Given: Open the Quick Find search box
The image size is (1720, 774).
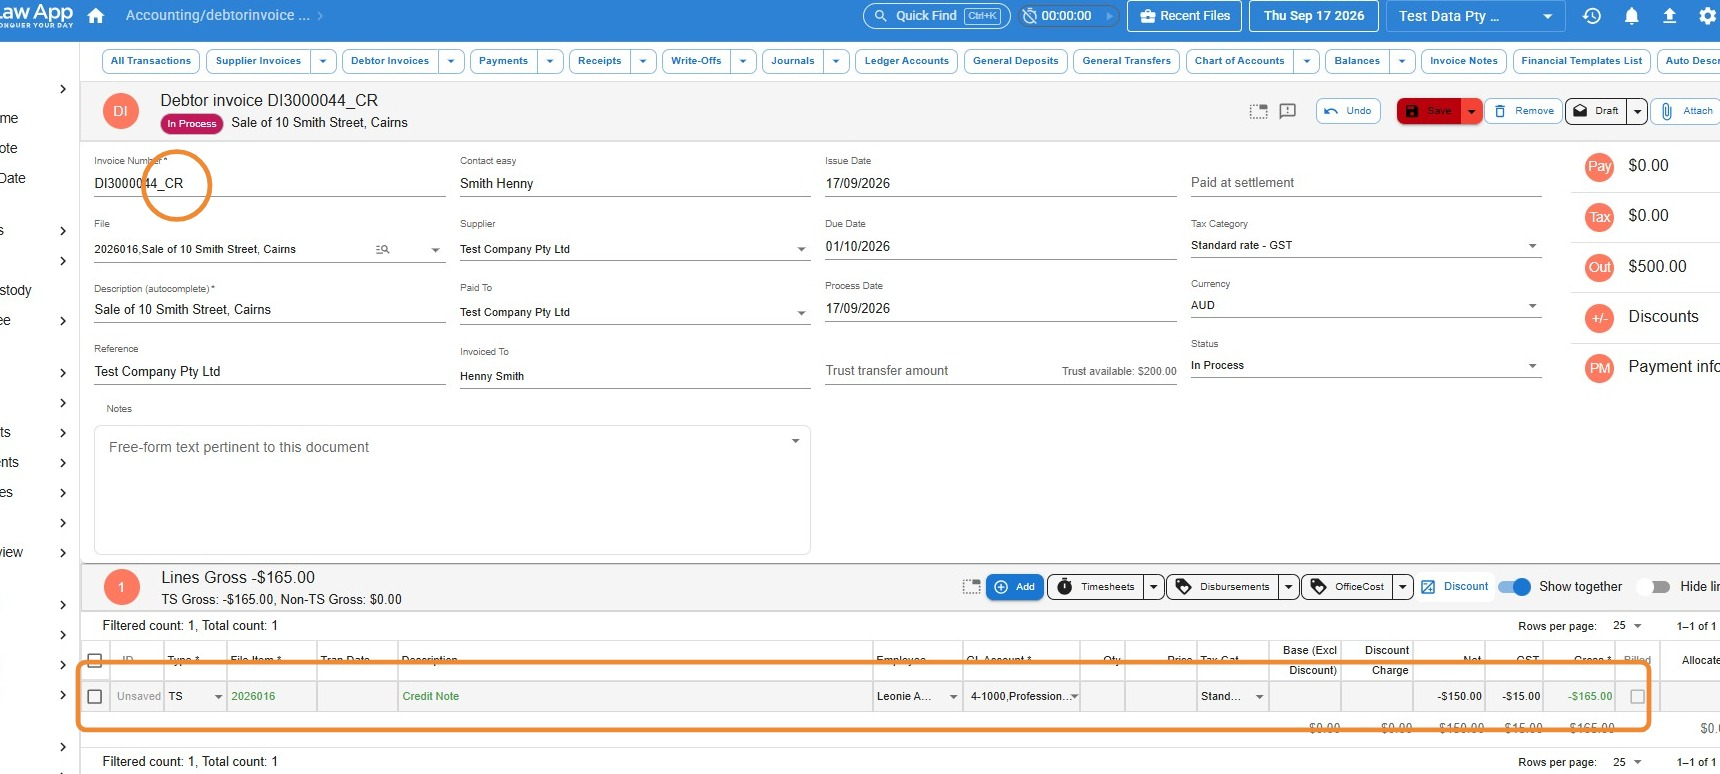Looking at the screenshot, I should coord(936,16).
